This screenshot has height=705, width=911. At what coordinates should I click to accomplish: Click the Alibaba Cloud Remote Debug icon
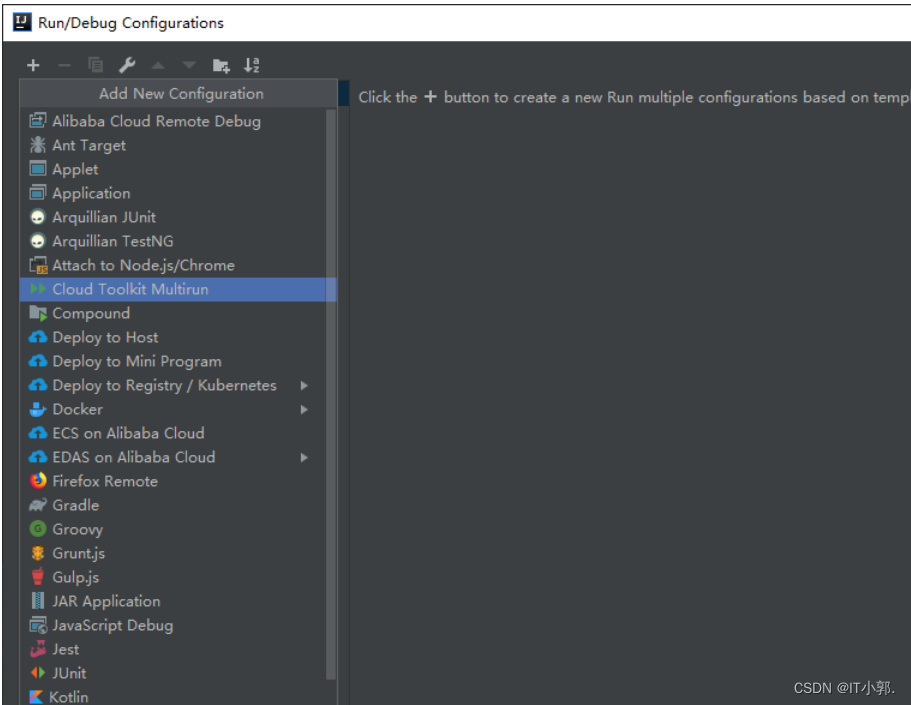(x=38, y=121)
